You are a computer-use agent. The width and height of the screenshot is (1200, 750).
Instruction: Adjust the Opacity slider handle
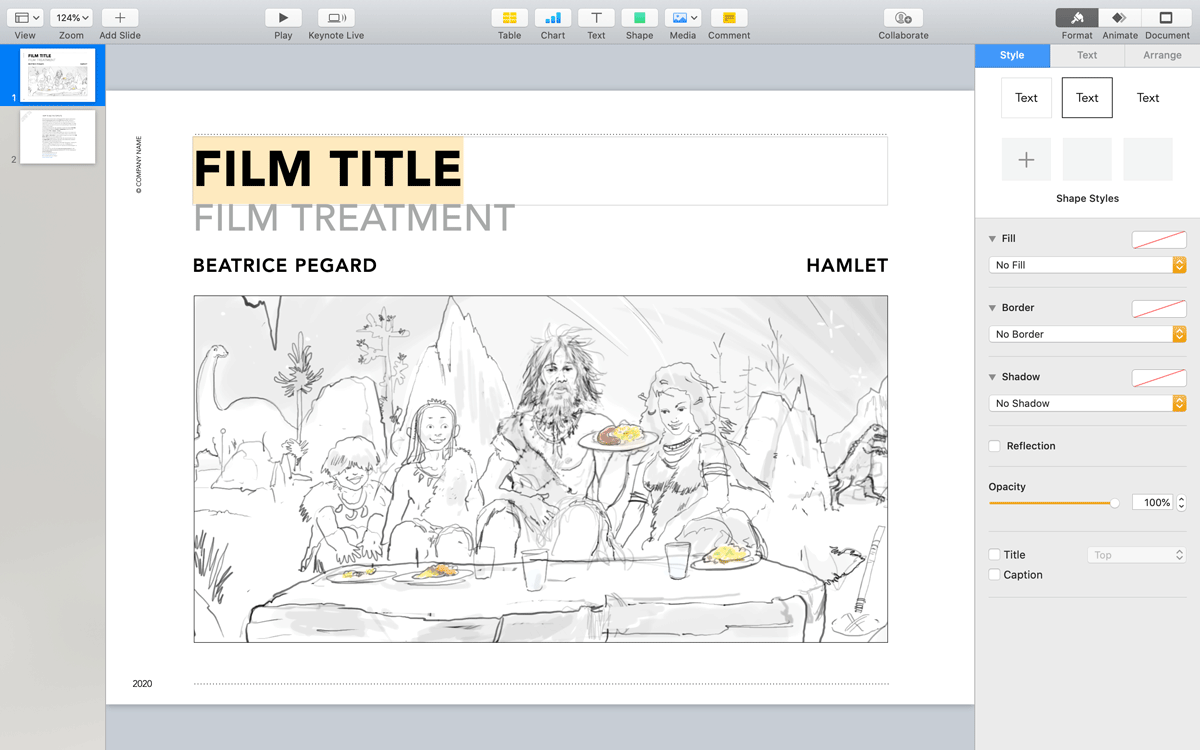pyautogui.click(x=1115, y=503)
